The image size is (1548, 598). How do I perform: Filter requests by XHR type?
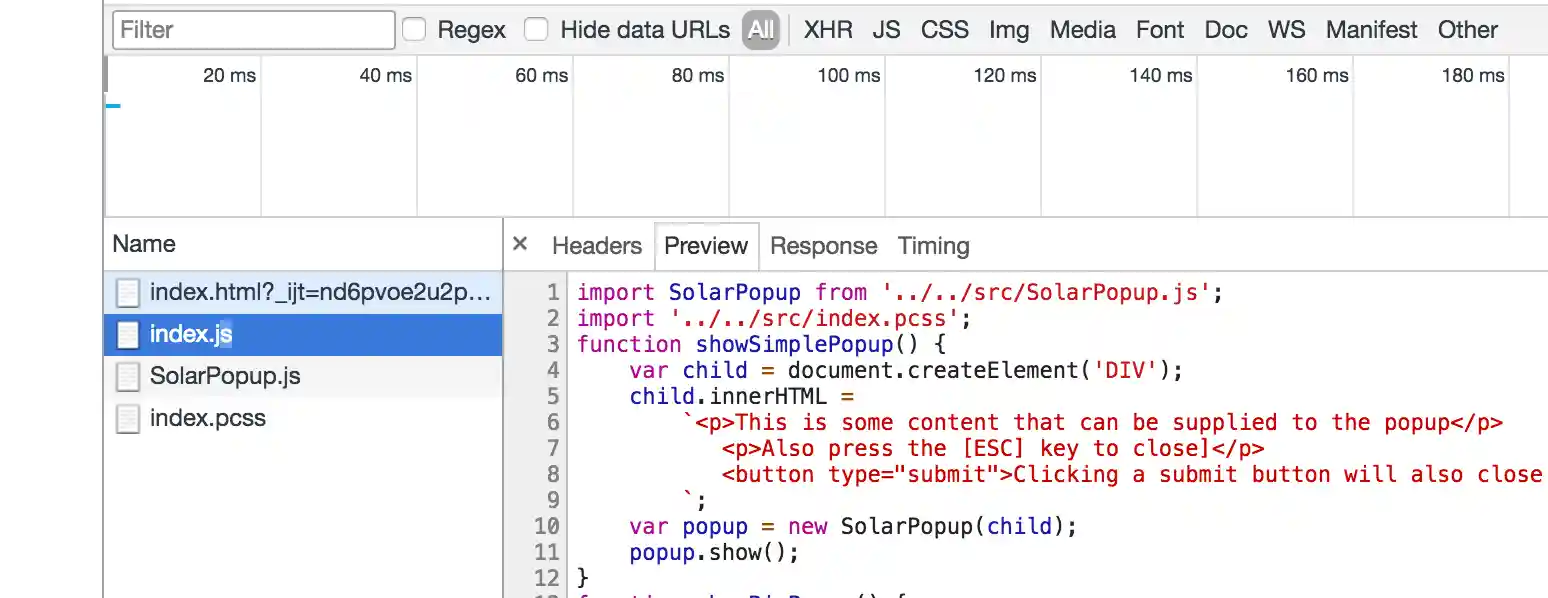coord(828,30)
